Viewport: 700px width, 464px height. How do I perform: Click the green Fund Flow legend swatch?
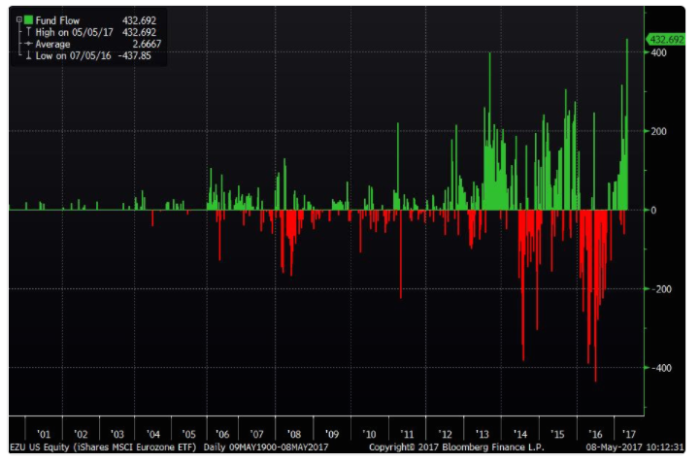tap(29, 20)
